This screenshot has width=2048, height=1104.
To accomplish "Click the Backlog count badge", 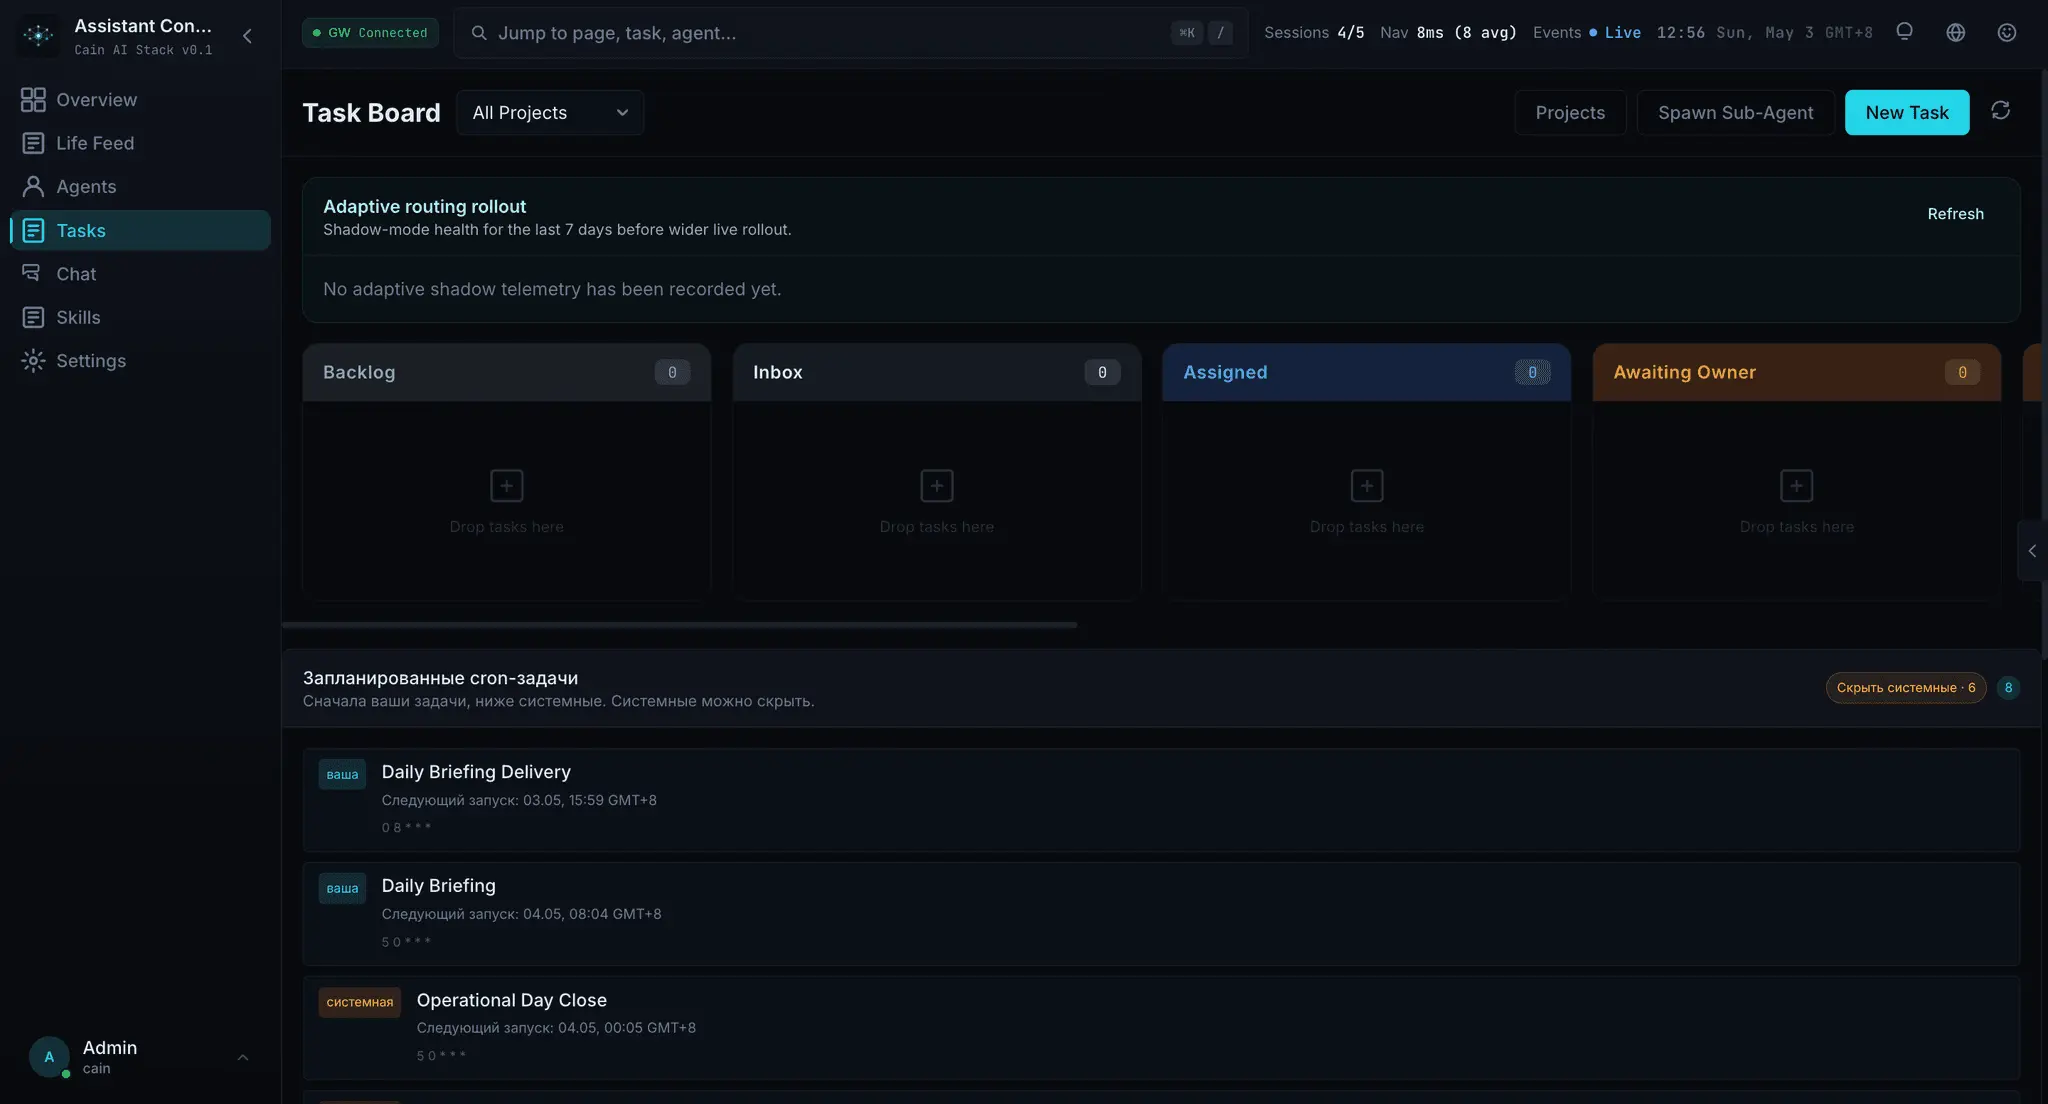I will click(x=672, y=372).
